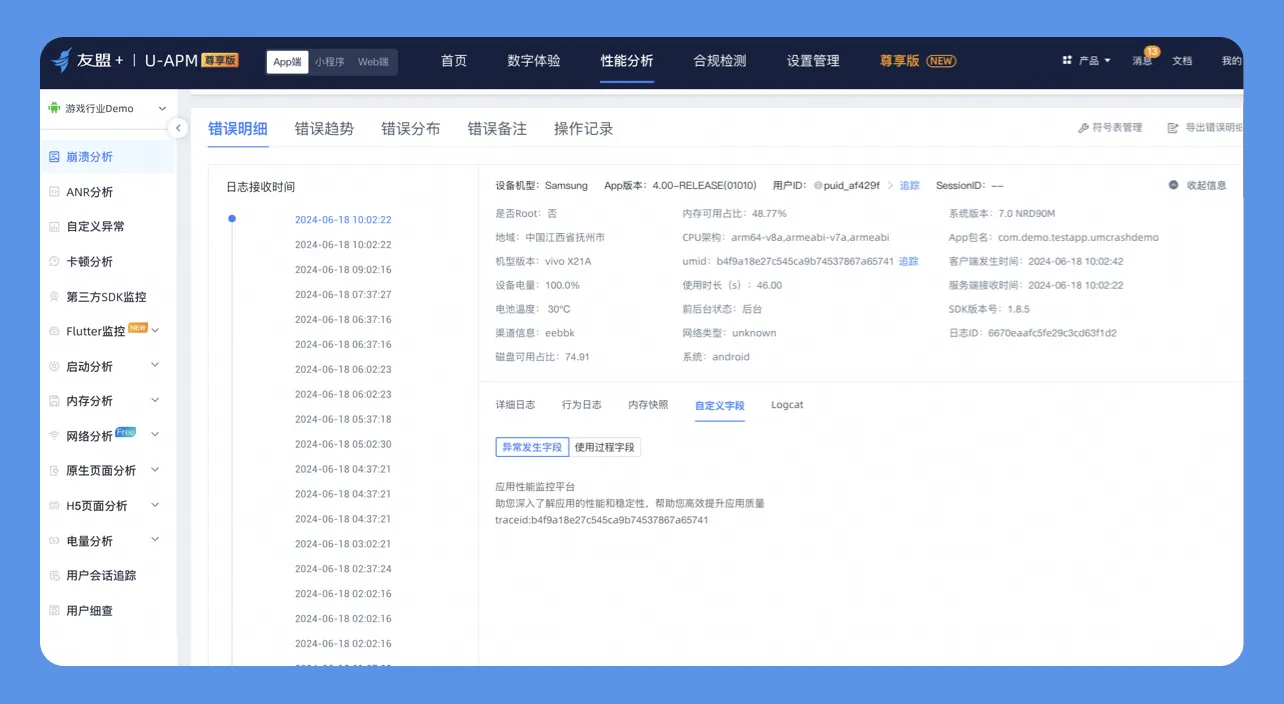Select log entry 2024-06-18 07:37:27

click(x=343, y=295)
